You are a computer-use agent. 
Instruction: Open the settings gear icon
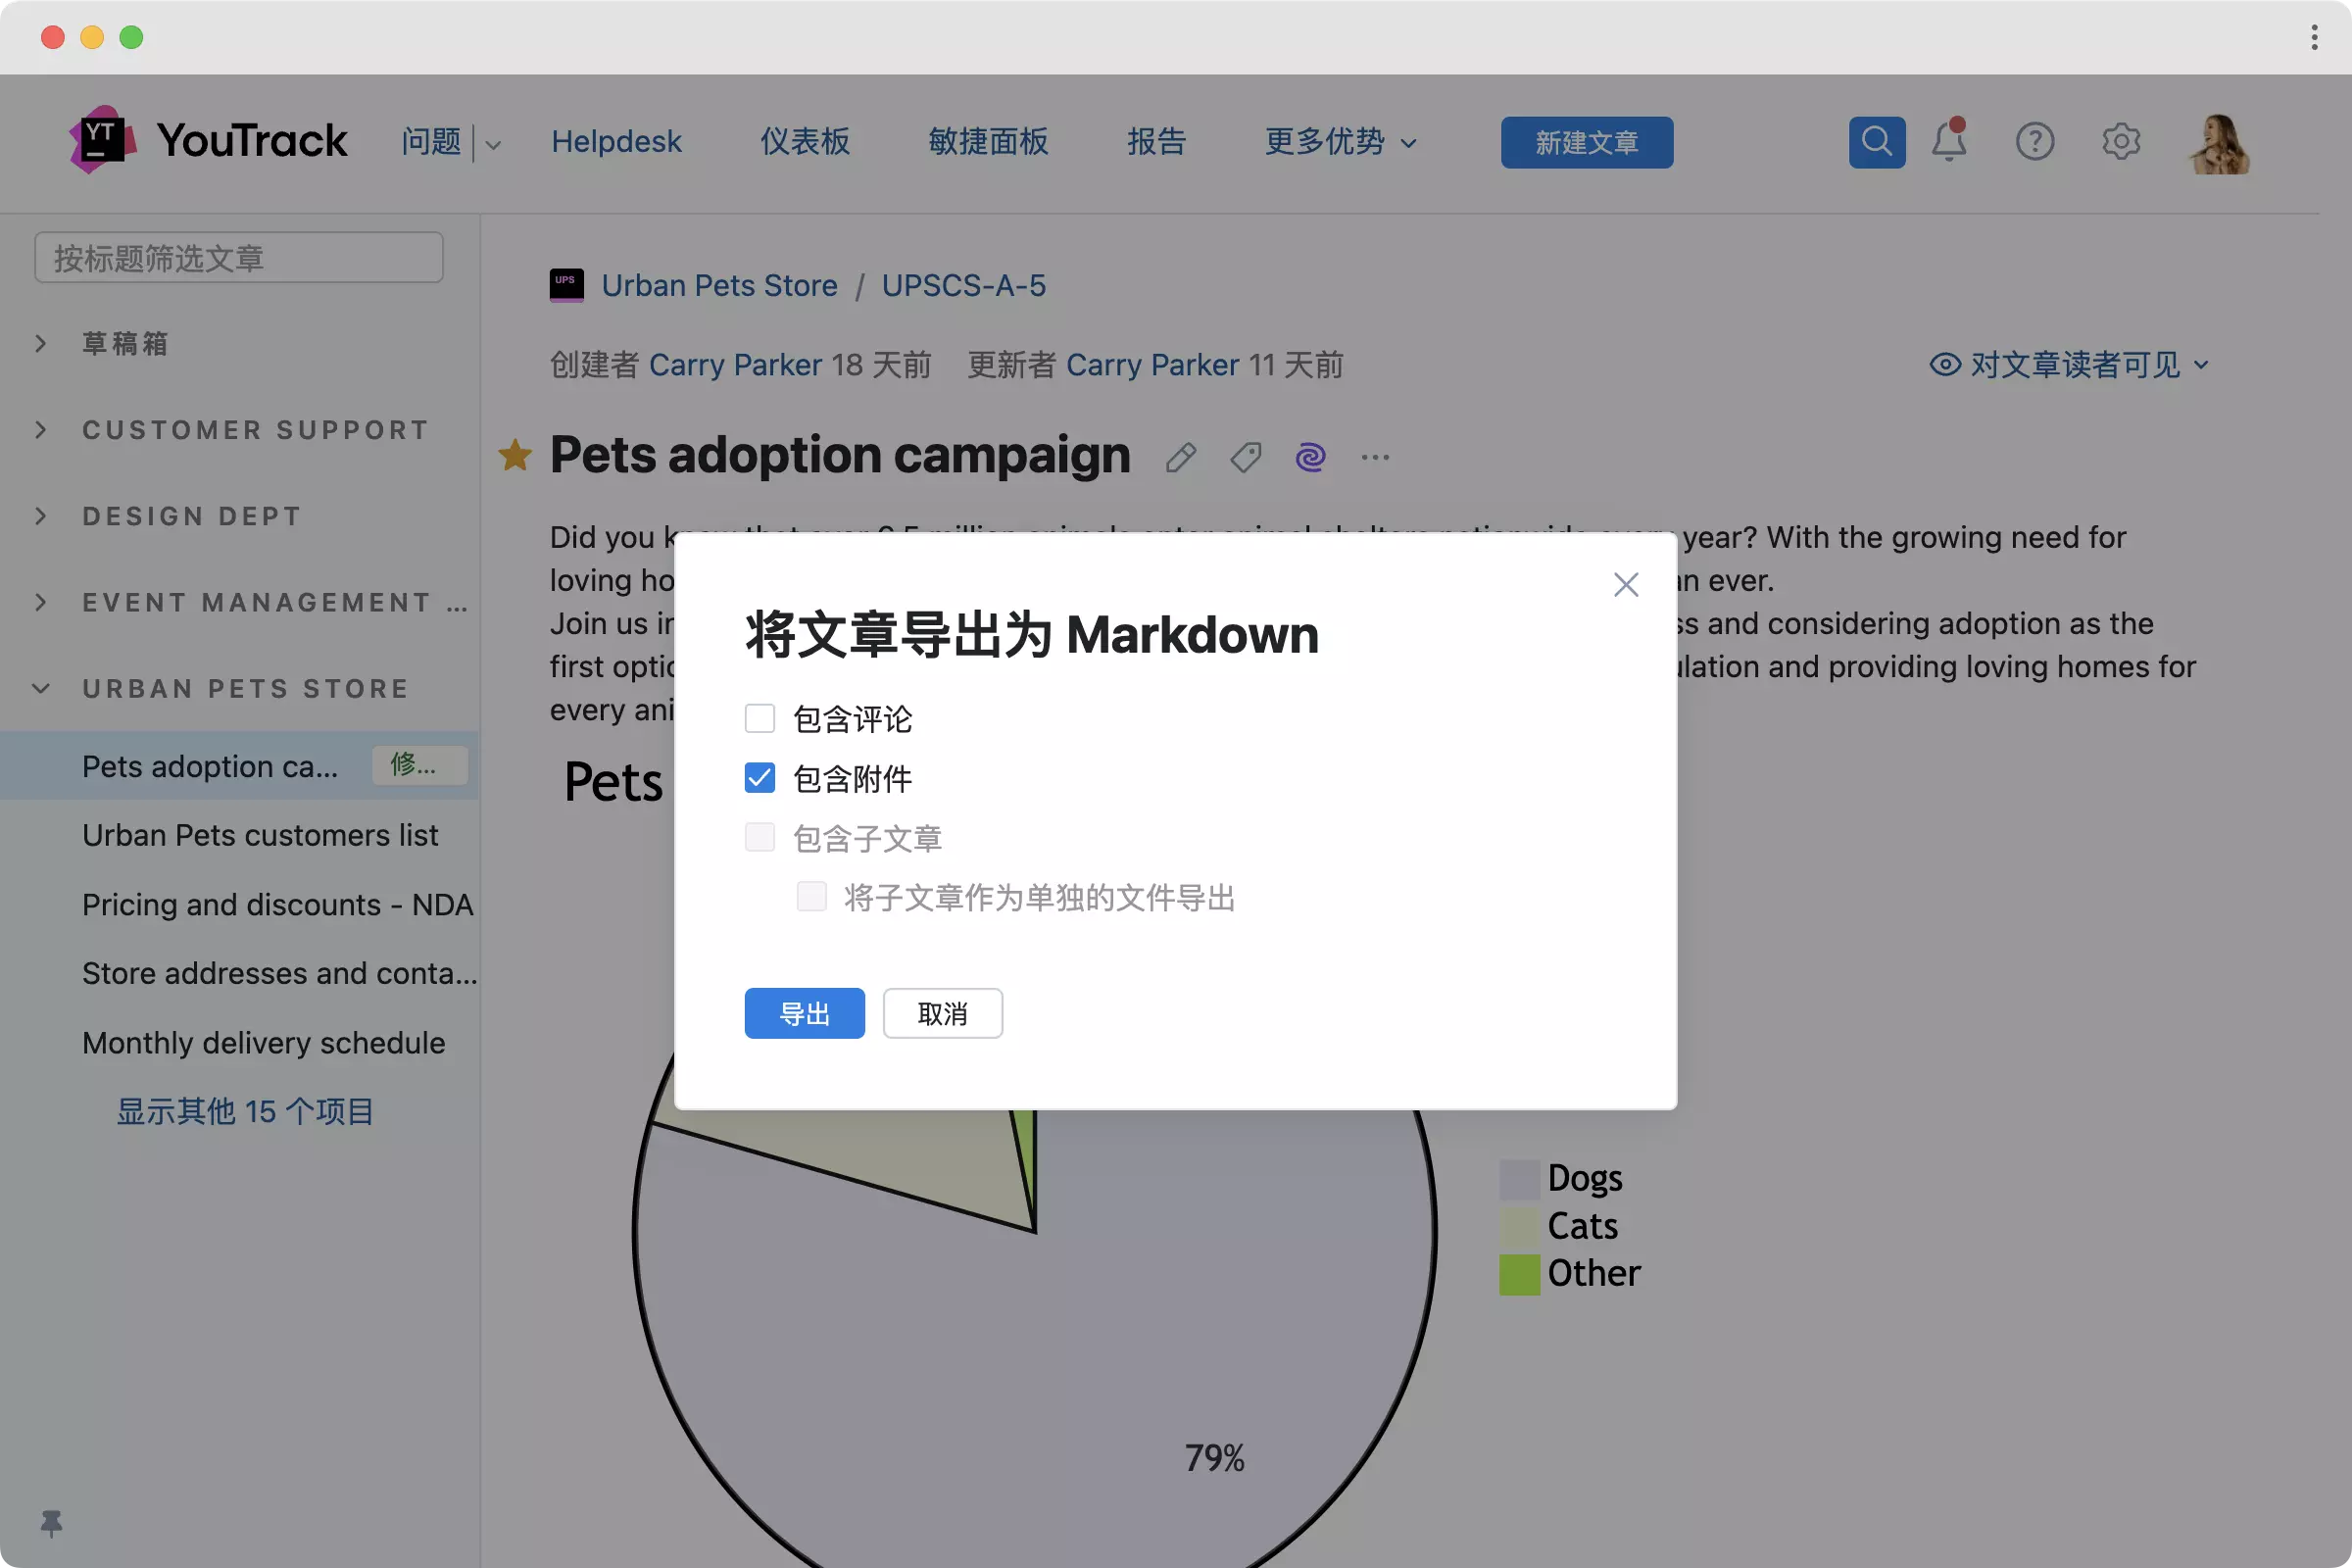[x=2120, y=142]
